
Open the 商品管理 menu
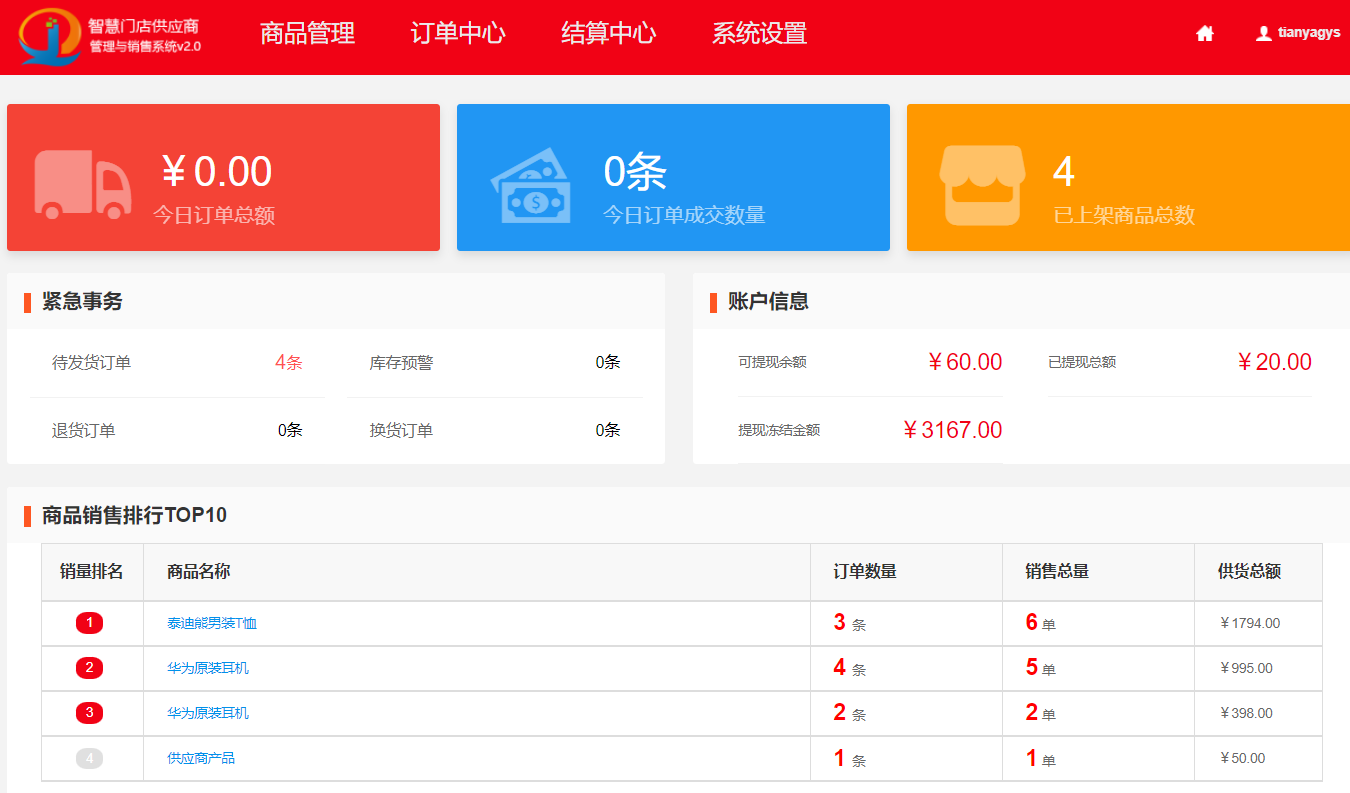coord(307,33)
